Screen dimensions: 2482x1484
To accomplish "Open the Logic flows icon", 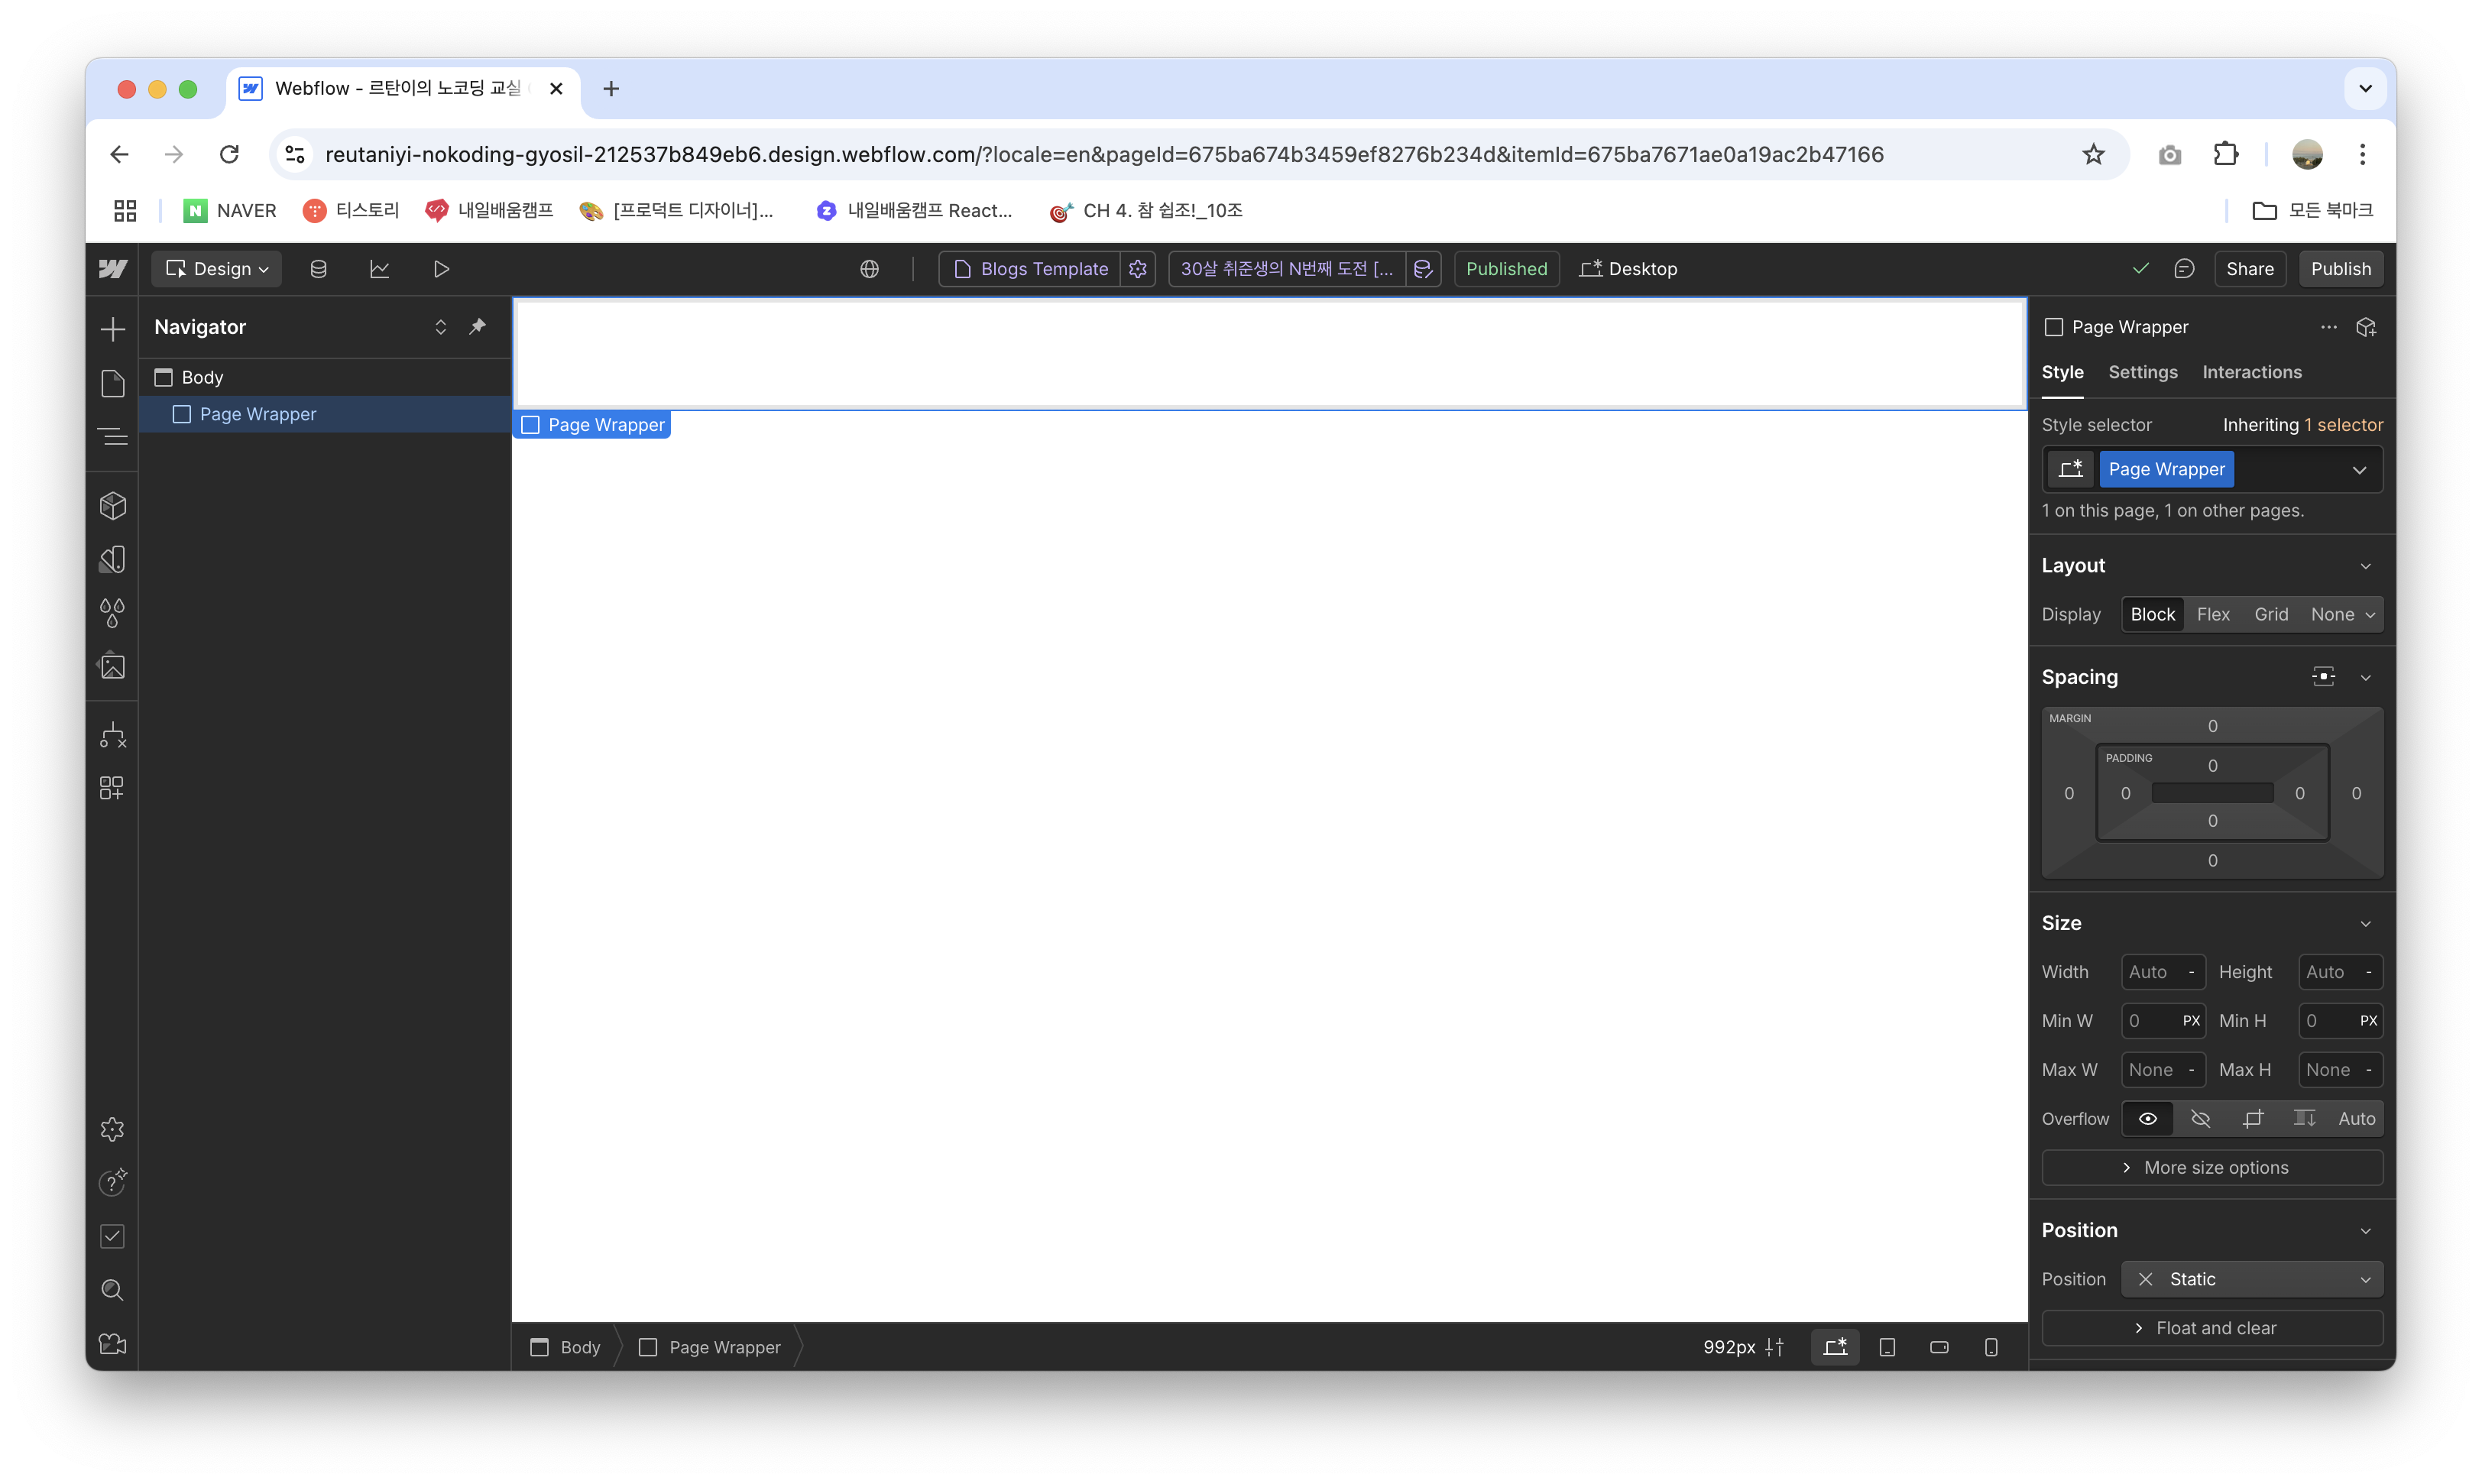I will 113,735.
